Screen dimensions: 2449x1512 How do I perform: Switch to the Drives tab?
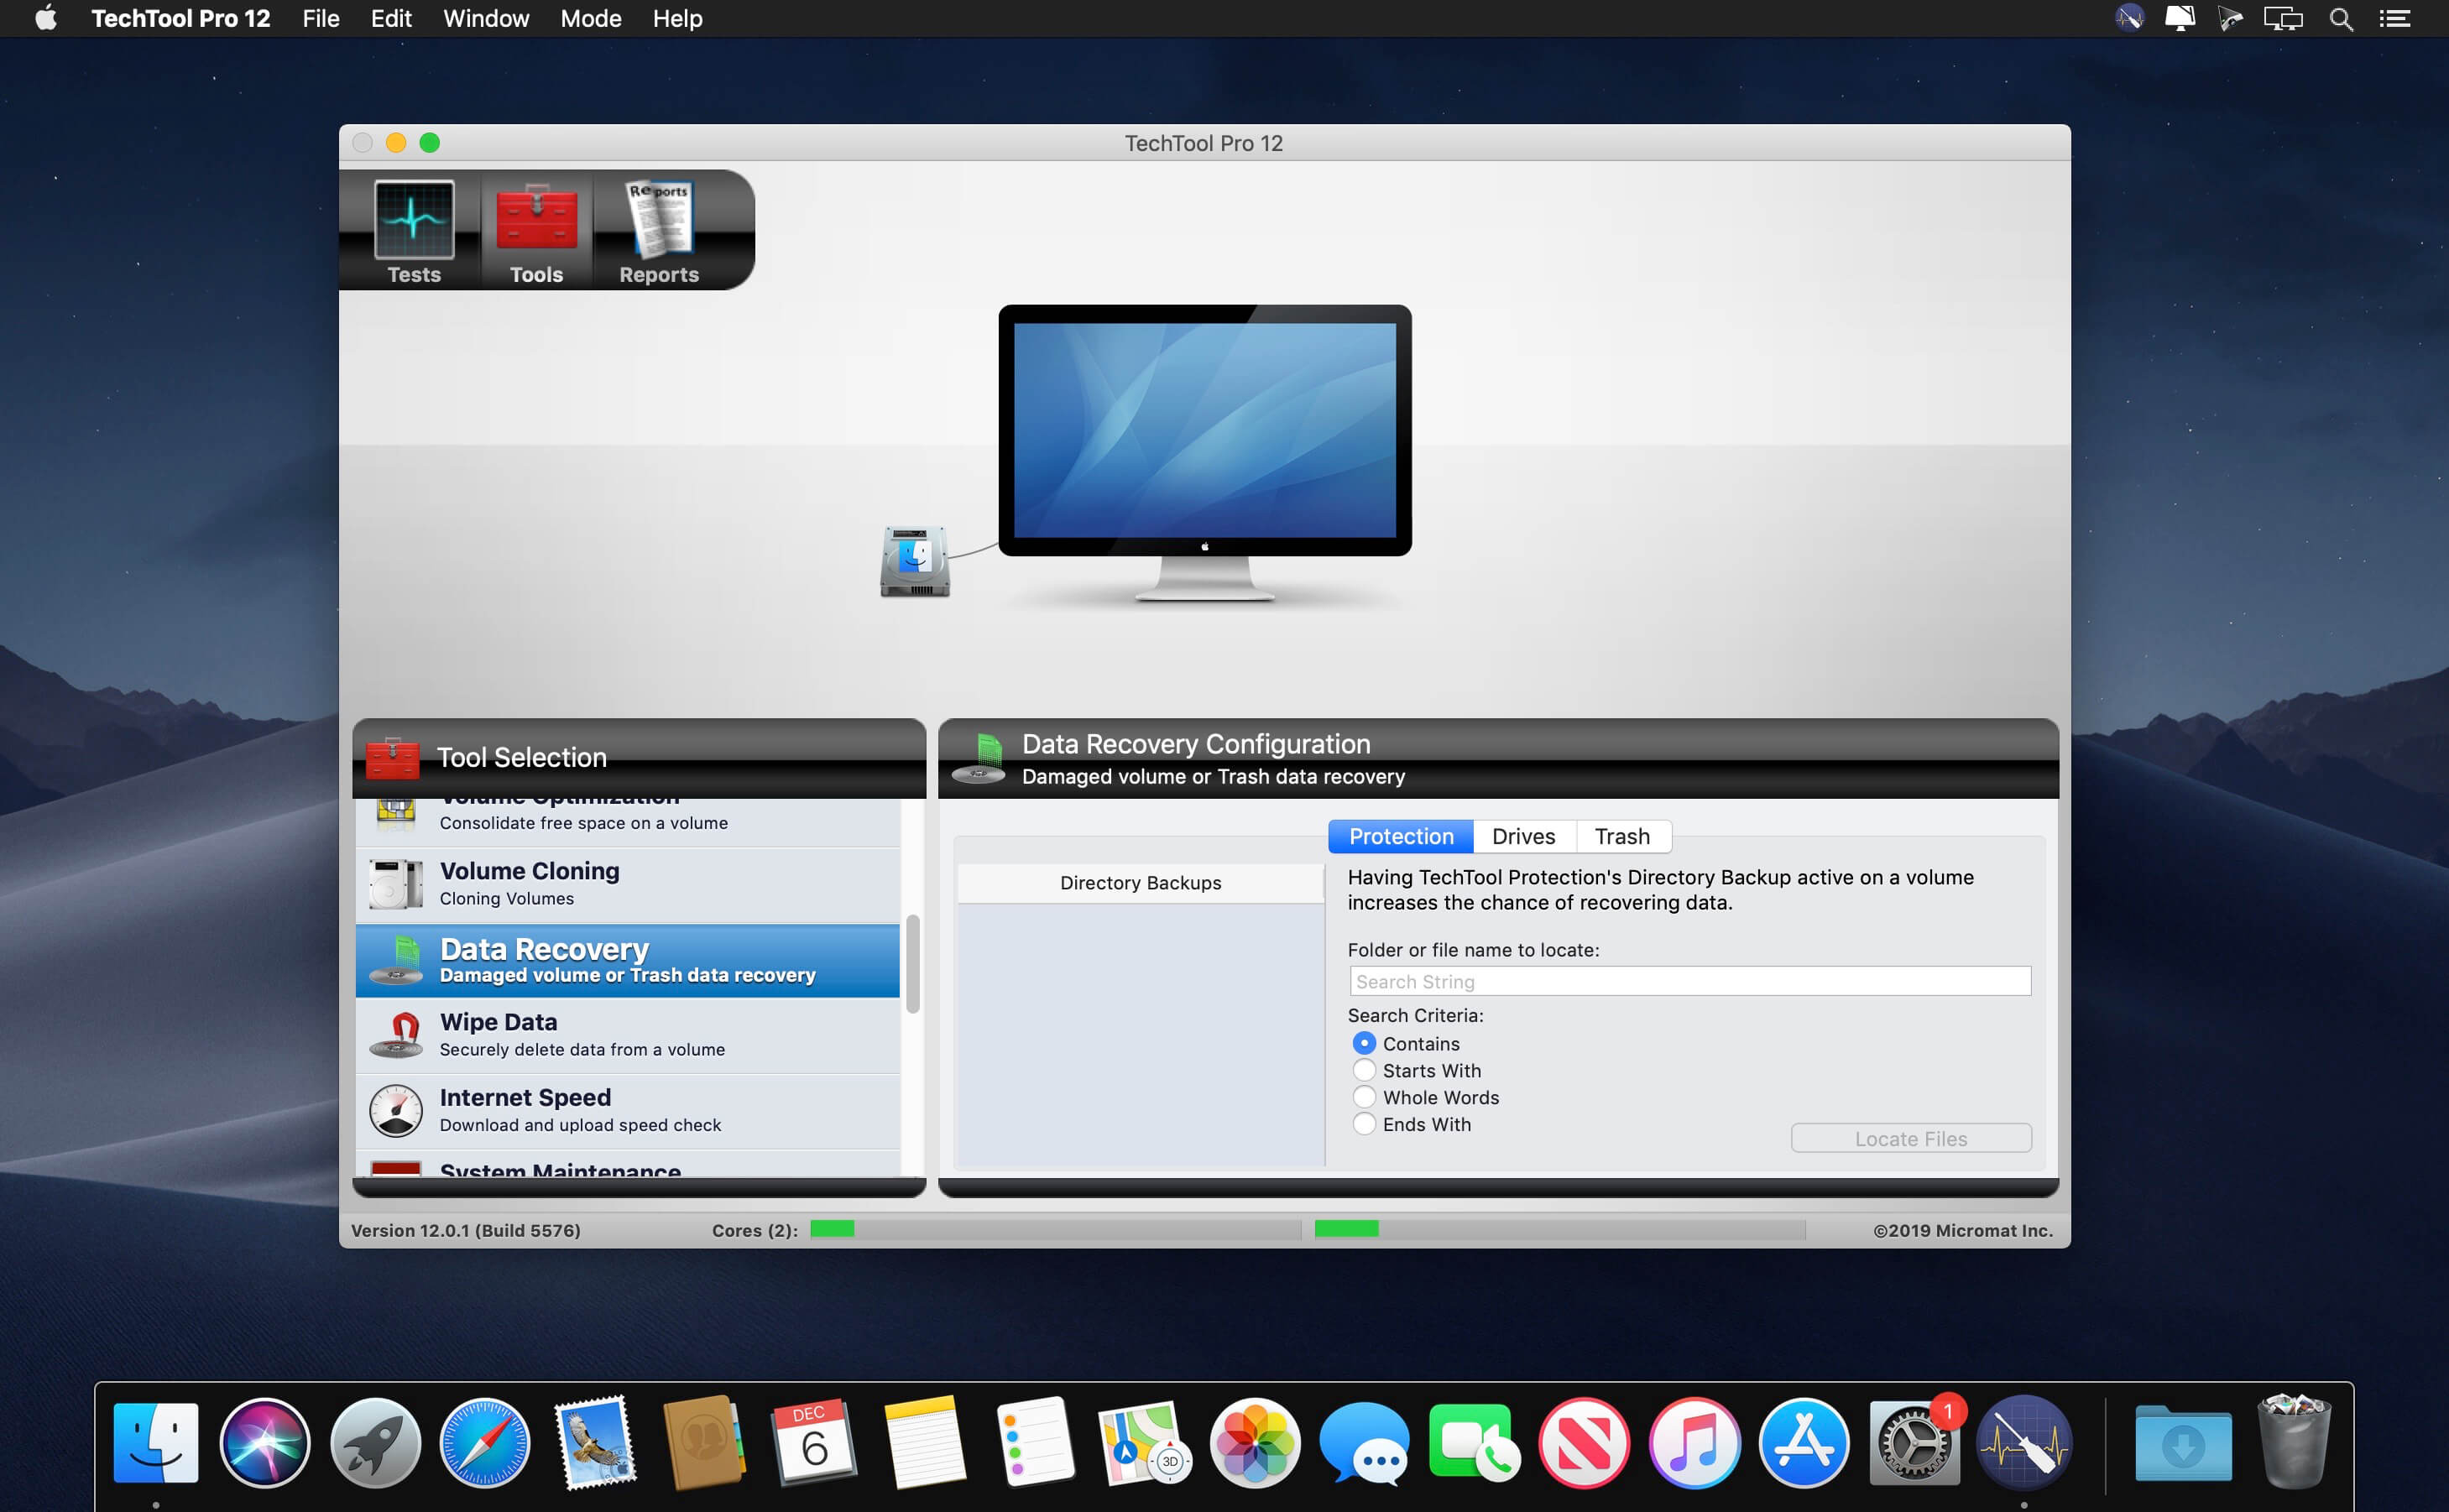pos(1524,836)
